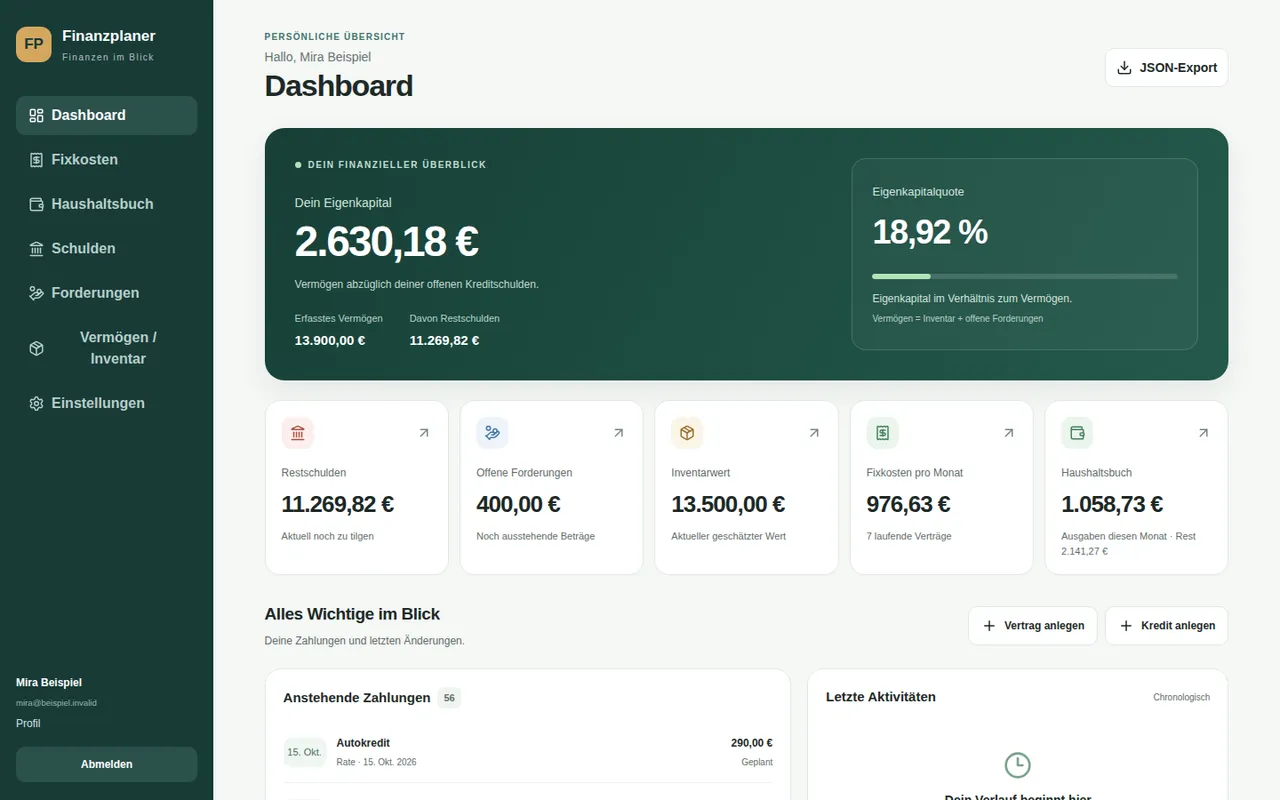Screen dimensions: 1280x800
Task: Click the Davon Restschulden value in overview
Action: pyautogui.click(x=444, y=340)
